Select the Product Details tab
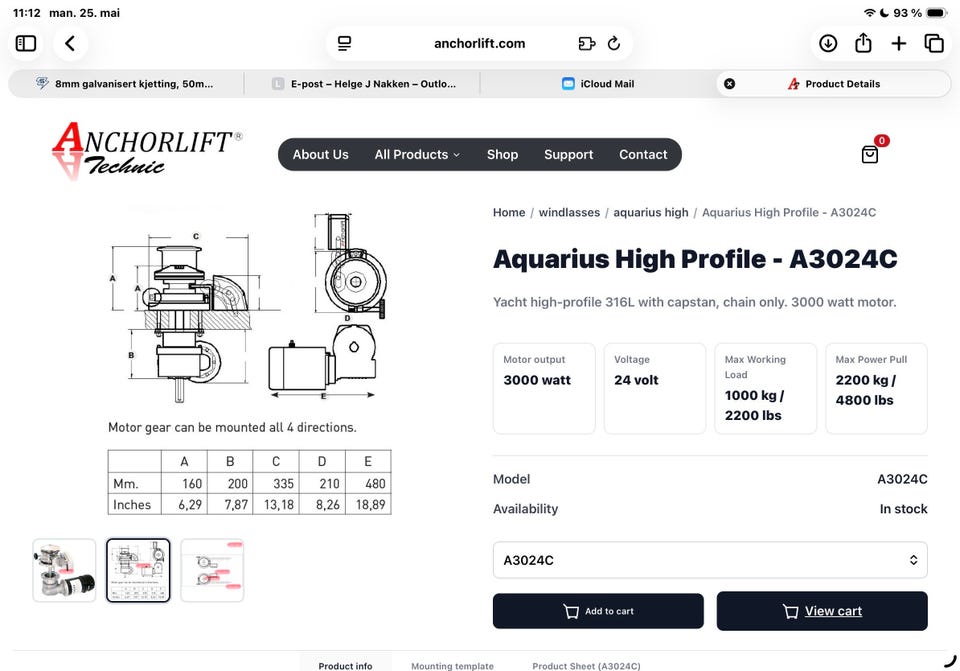Viewport: 960px width, 671px height. point(834,84)
